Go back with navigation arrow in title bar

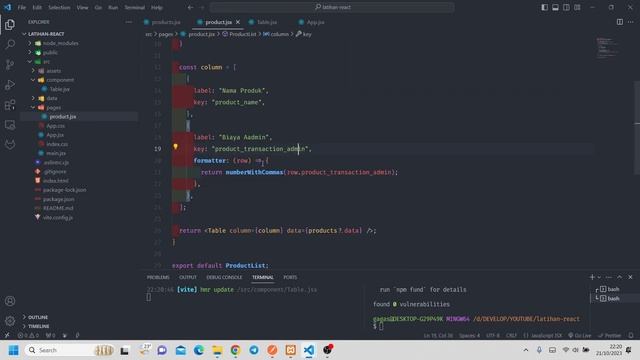[191, 7]
